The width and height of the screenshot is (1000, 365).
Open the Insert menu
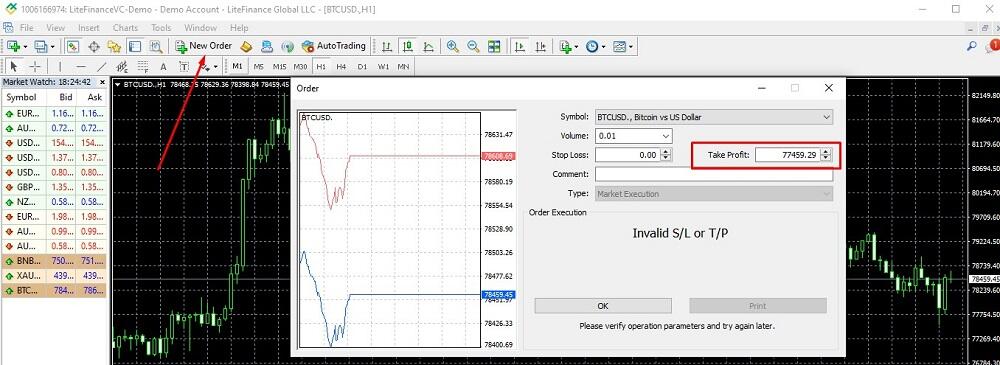tap(89, 28)
